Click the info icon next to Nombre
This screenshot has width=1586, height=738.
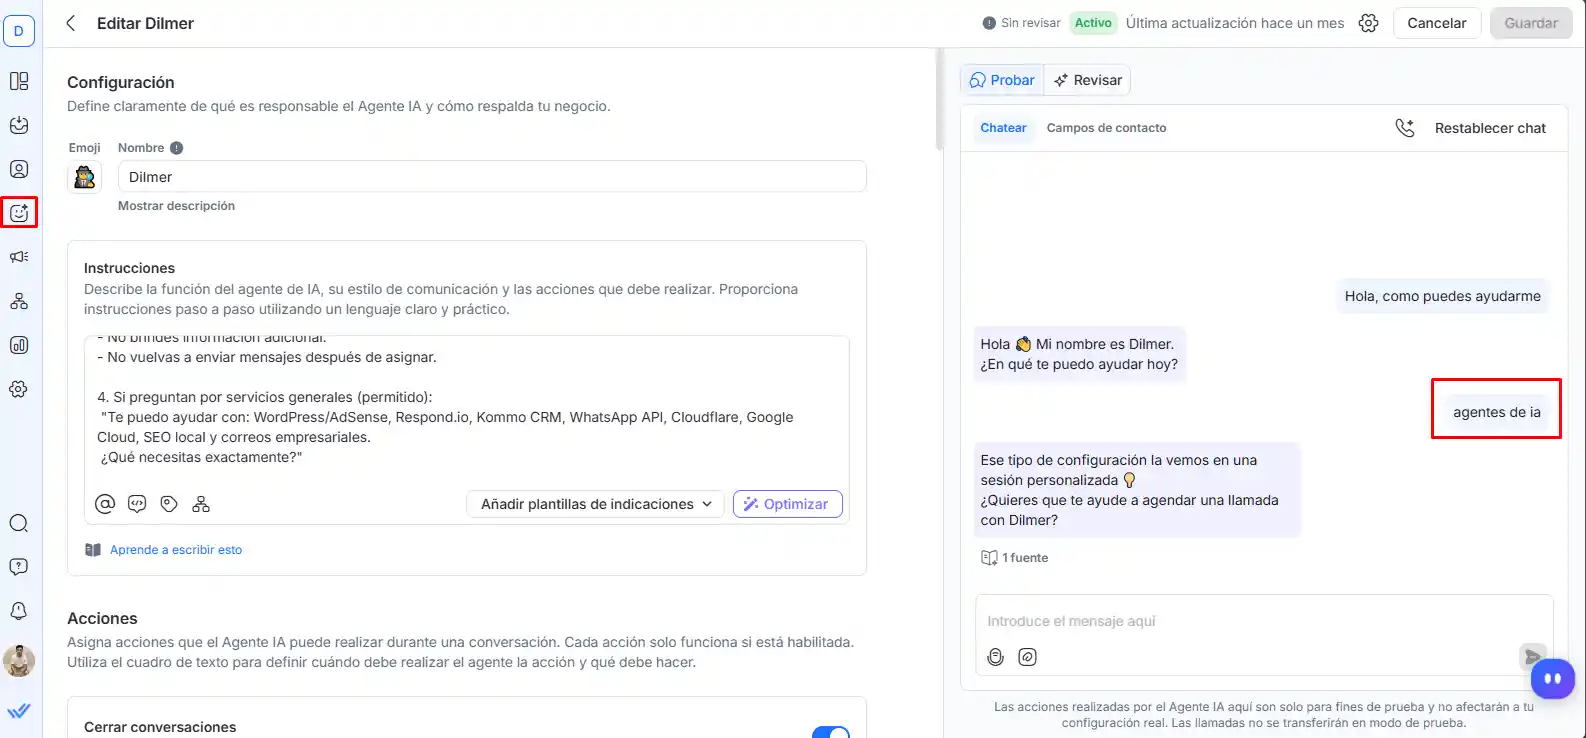coord(177,148)
